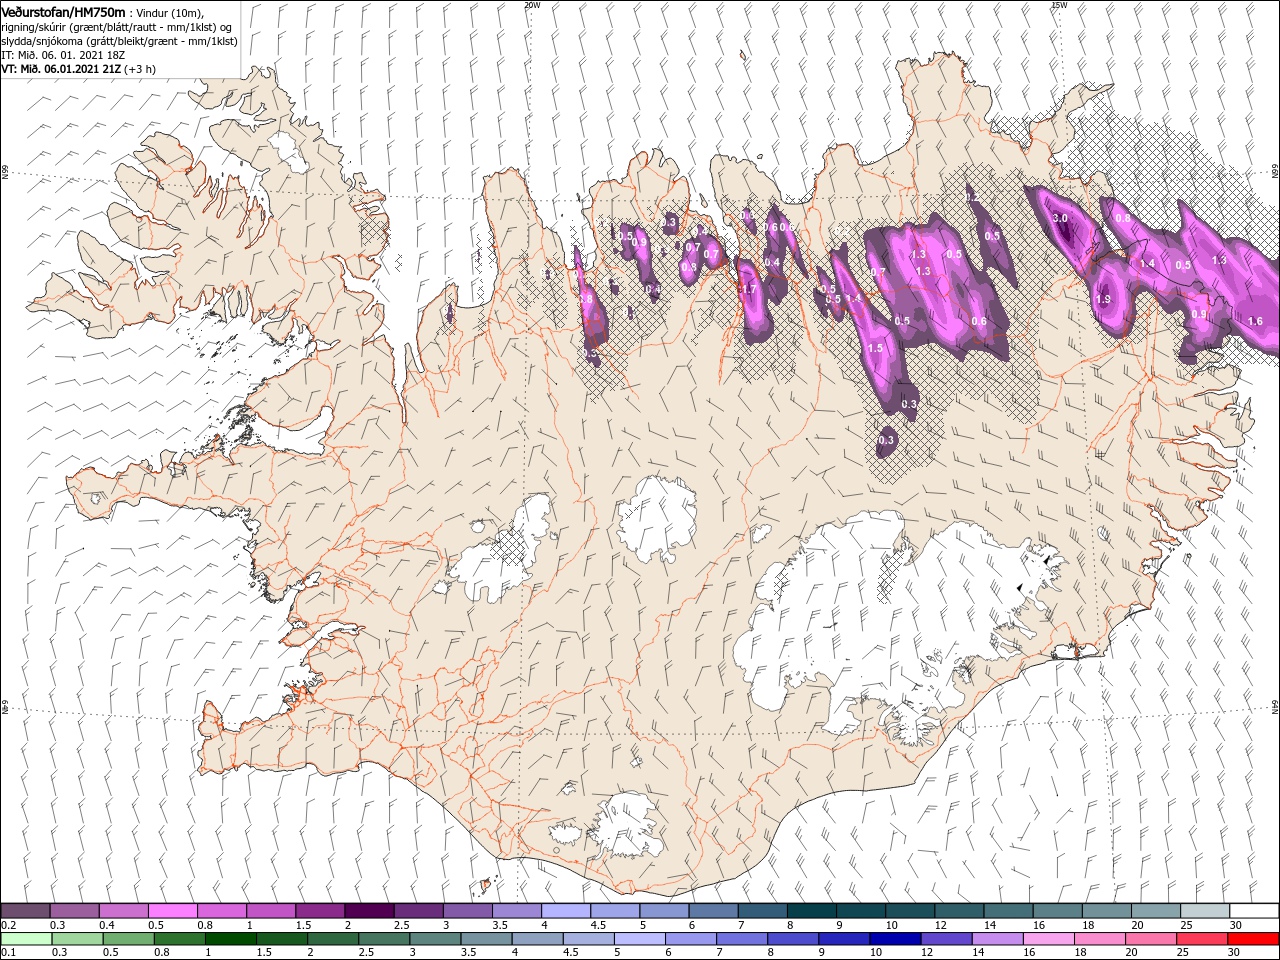Click the 0.3 value in the isolated purple patch
This screenshot has height=960, width=1280.
coord(886,440)
